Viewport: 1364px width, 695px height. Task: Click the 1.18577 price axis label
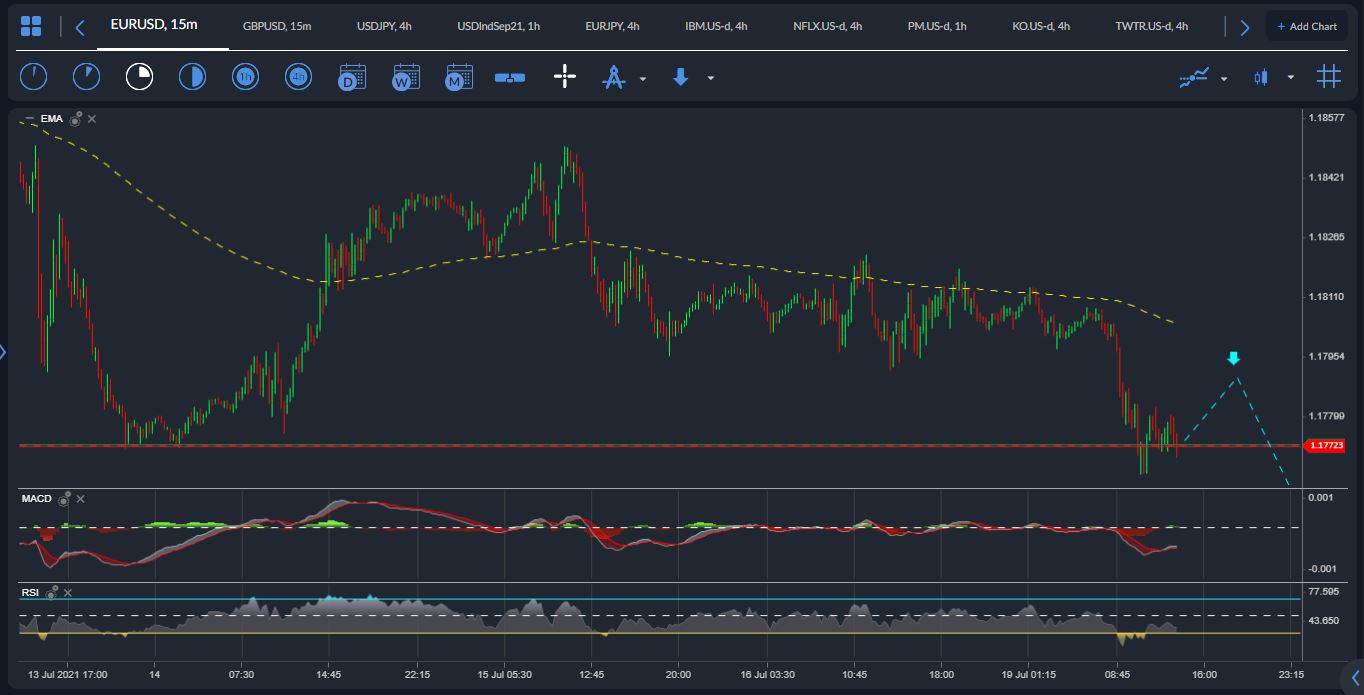pyautogui.click(x=1325, y=118)
